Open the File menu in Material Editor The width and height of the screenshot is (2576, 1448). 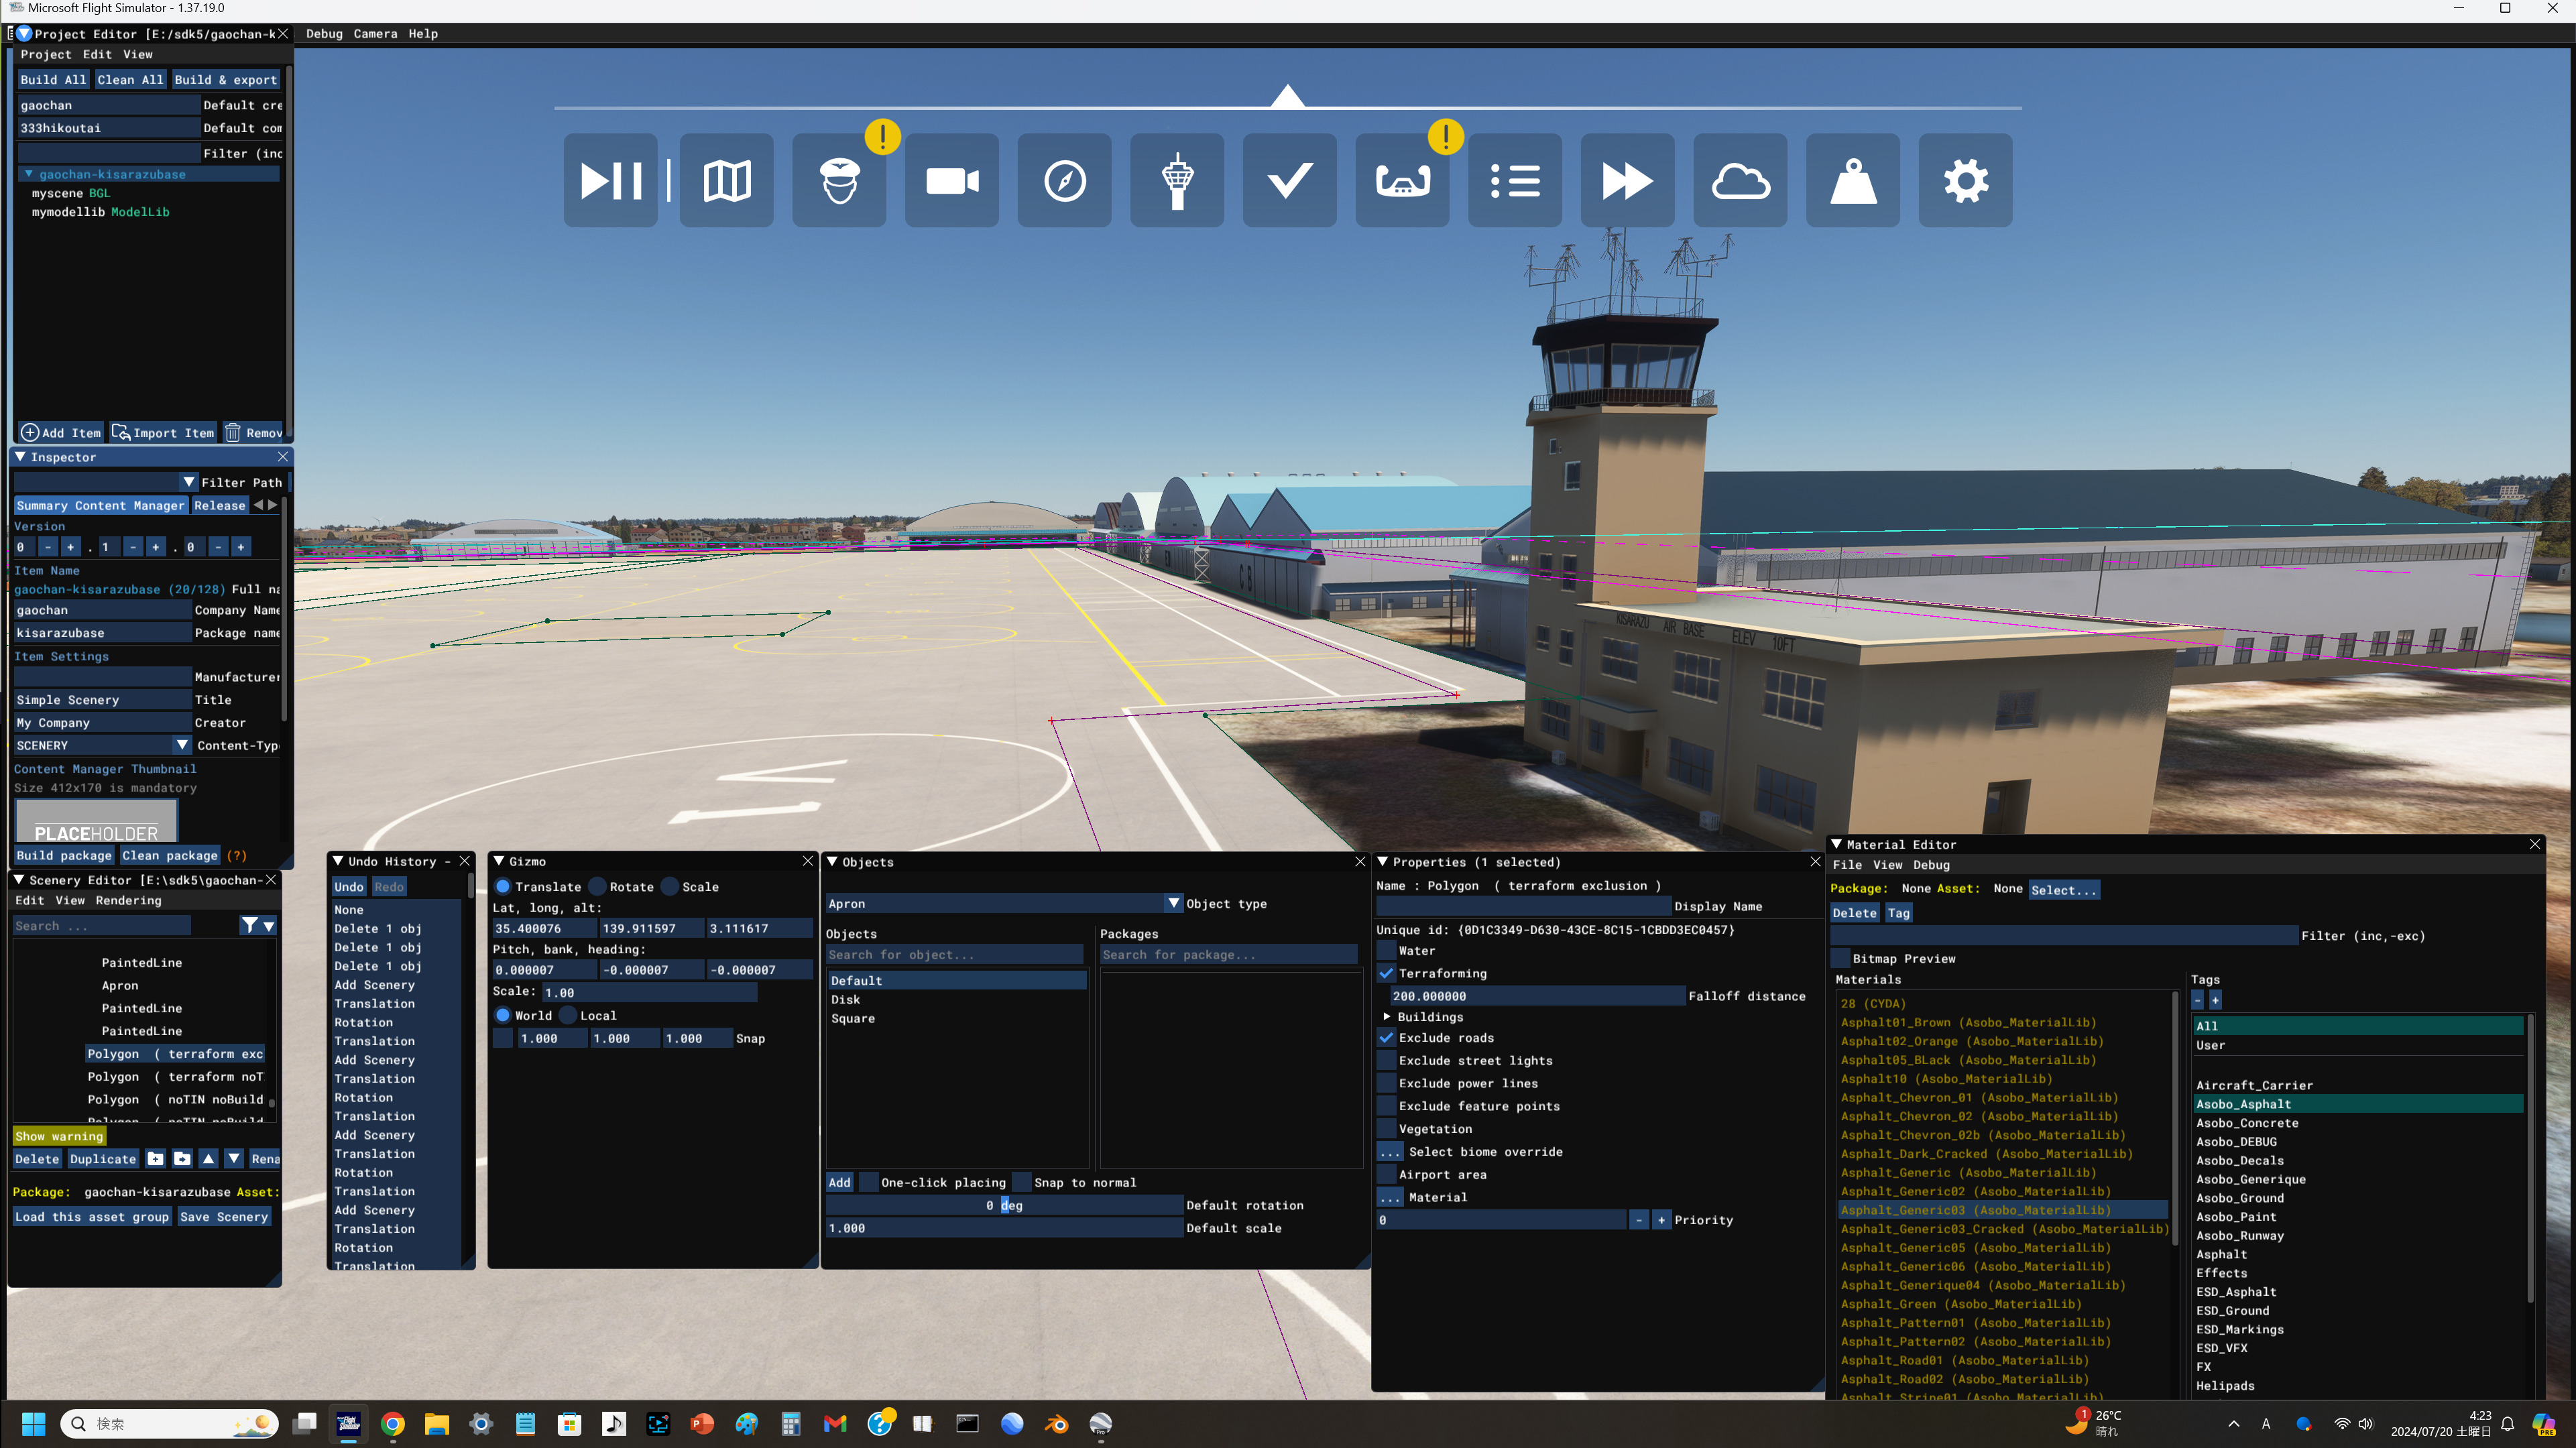(x=1847, y=866)
